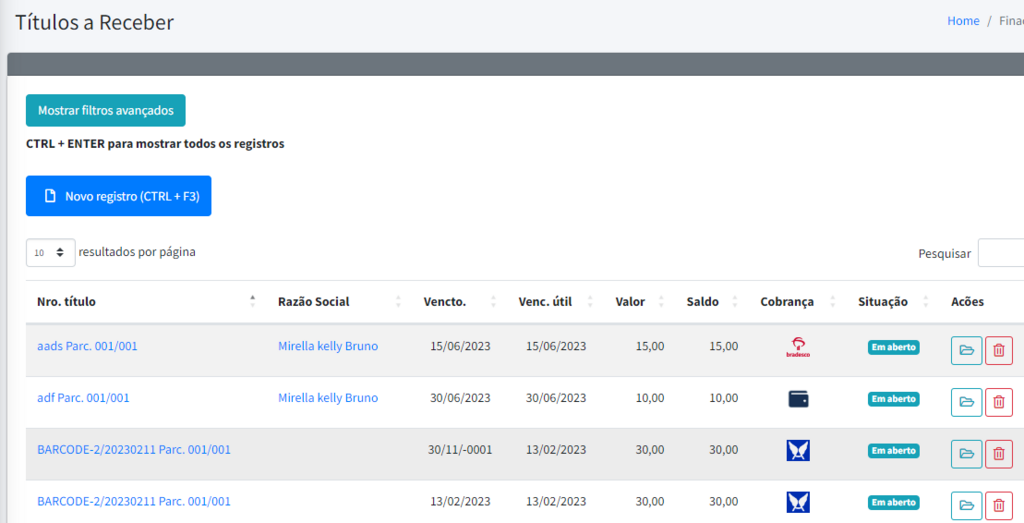Open folder icon for adf Parc. 001/001
Screen dimensions: 1024x523
pos(966,402)
